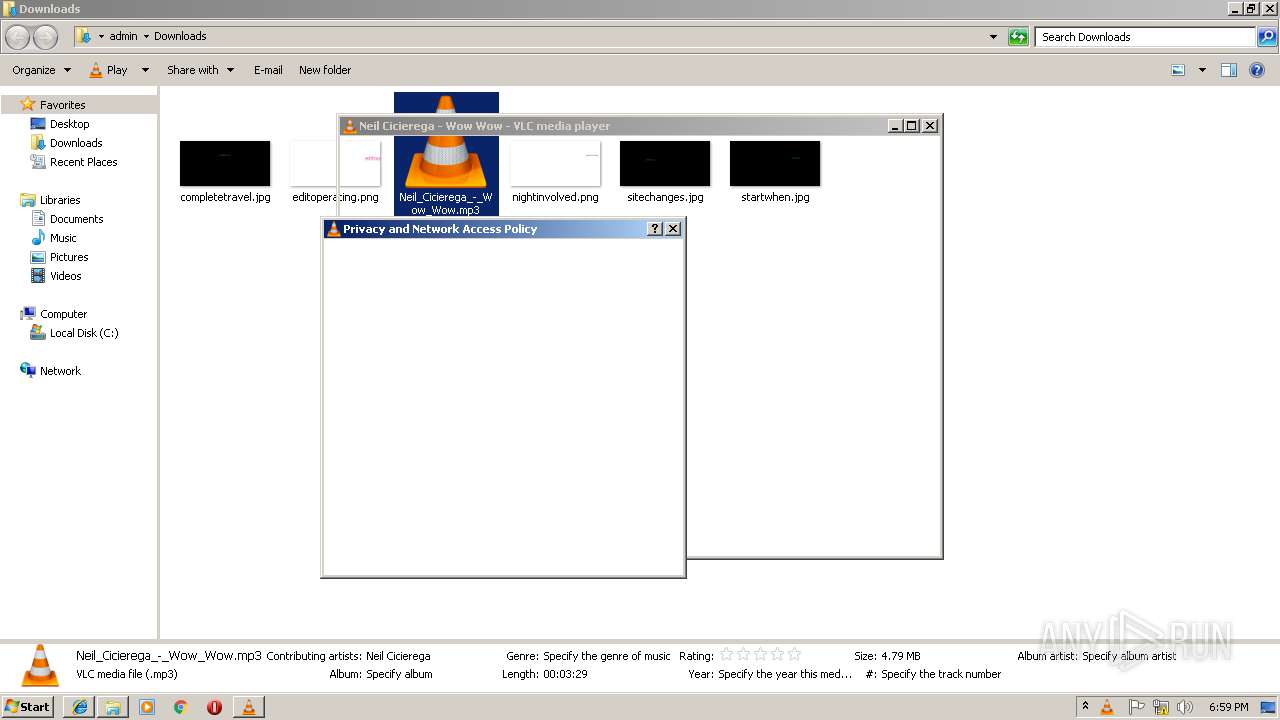Open Google Chrome from taskbar

coord(181,707)
